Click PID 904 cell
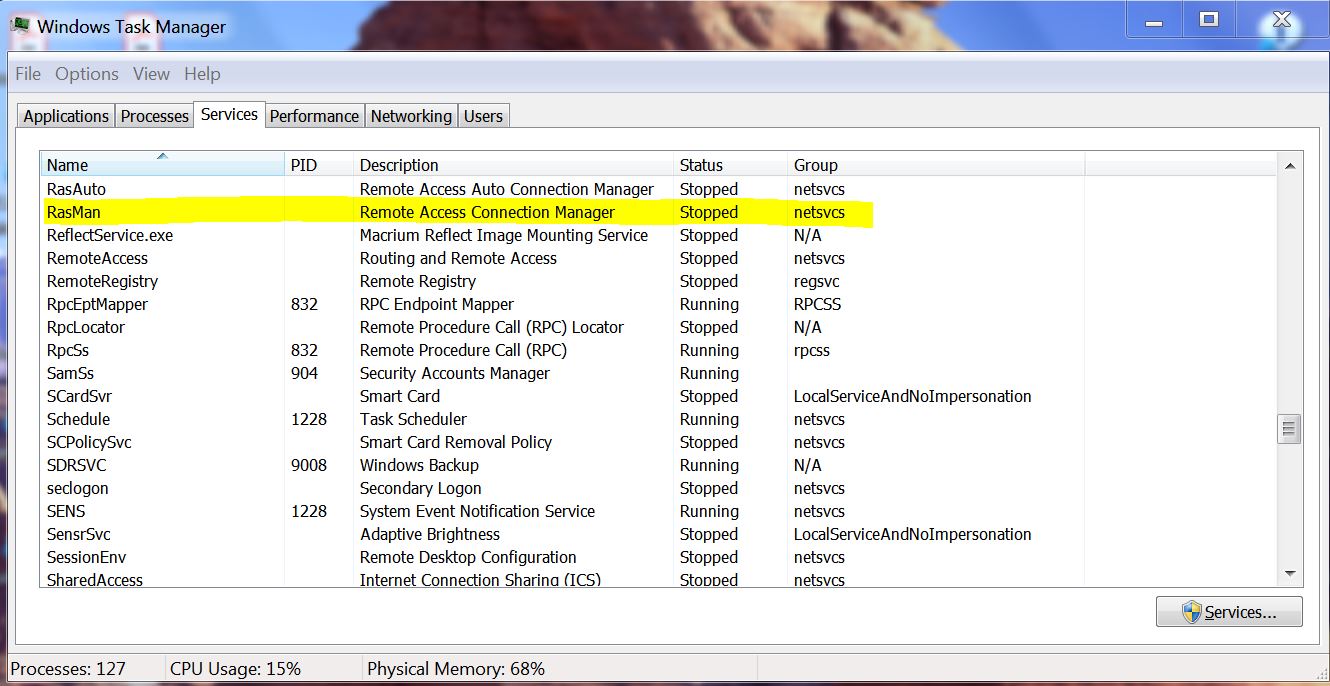 coord(304,373)
